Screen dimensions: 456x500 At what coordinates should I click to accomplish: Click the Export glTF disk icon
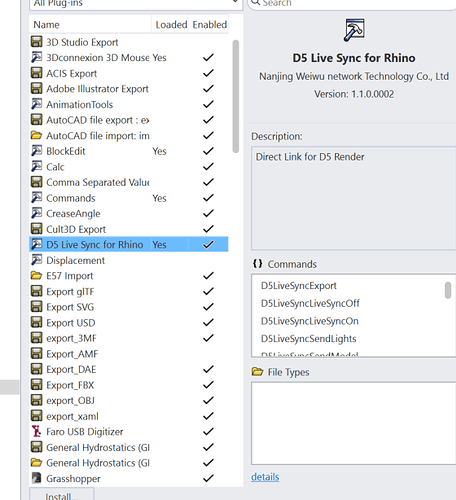(37, 291)
